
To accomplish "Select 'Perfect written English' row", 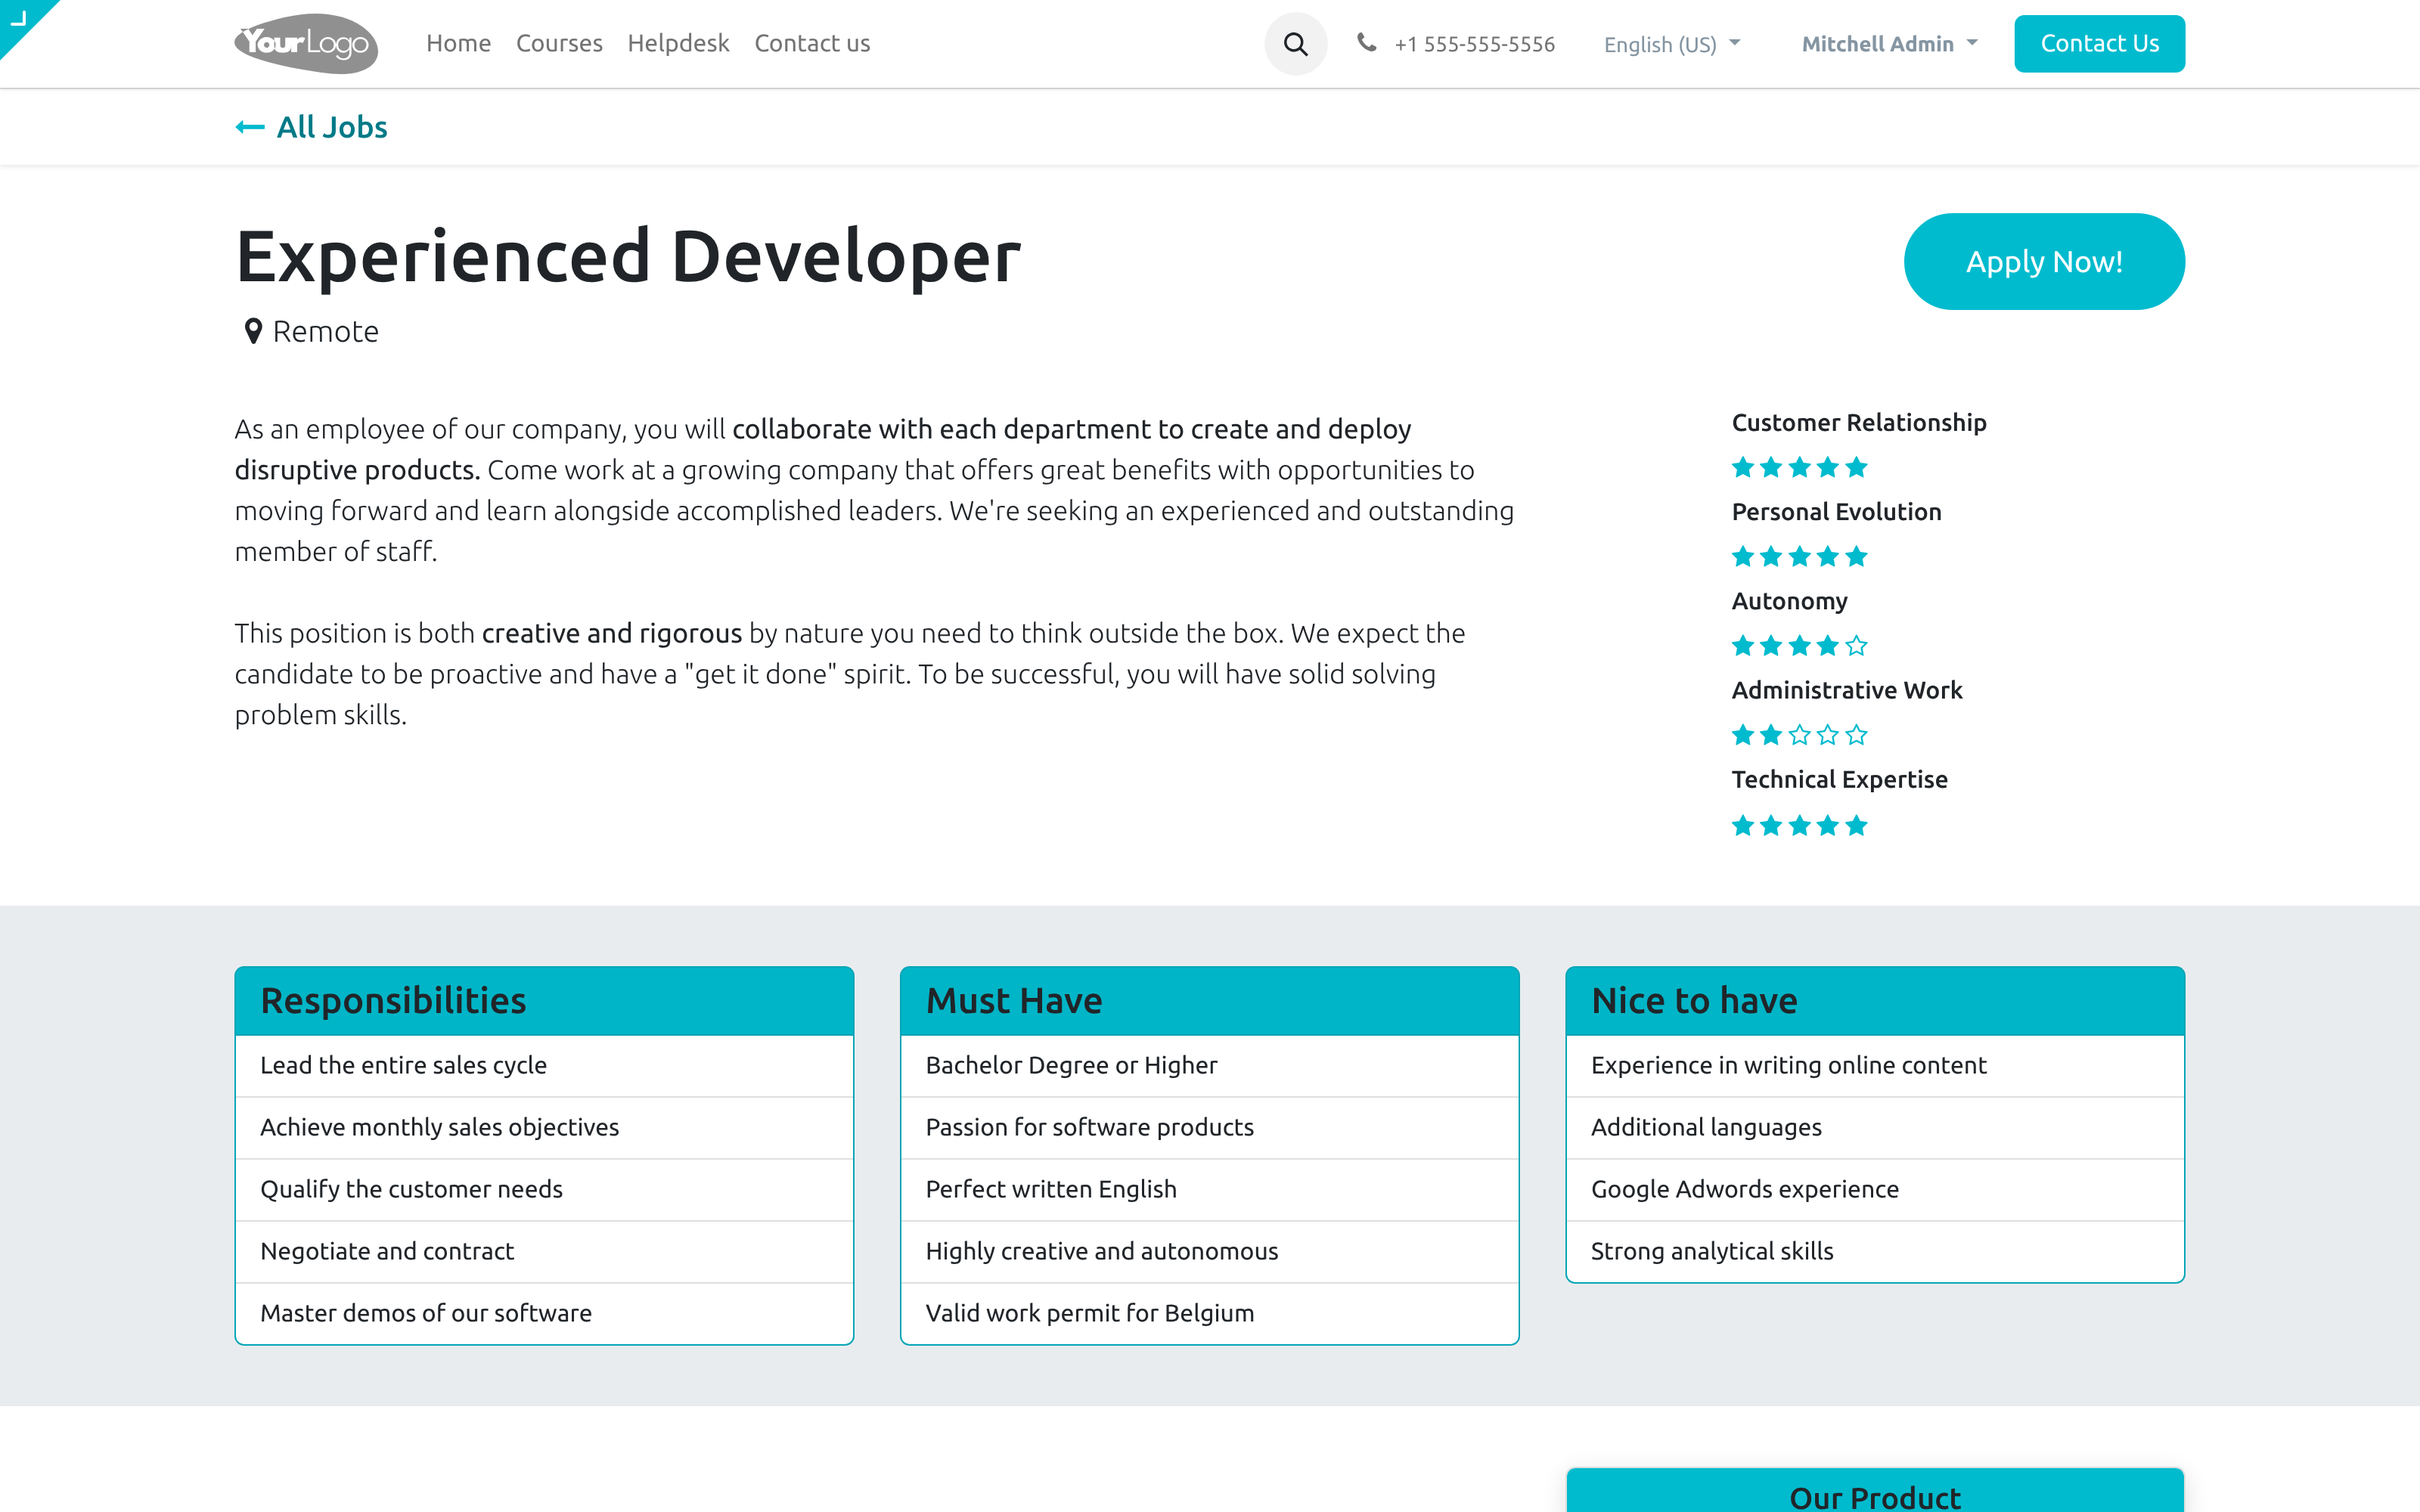I will [1209, 1190].
